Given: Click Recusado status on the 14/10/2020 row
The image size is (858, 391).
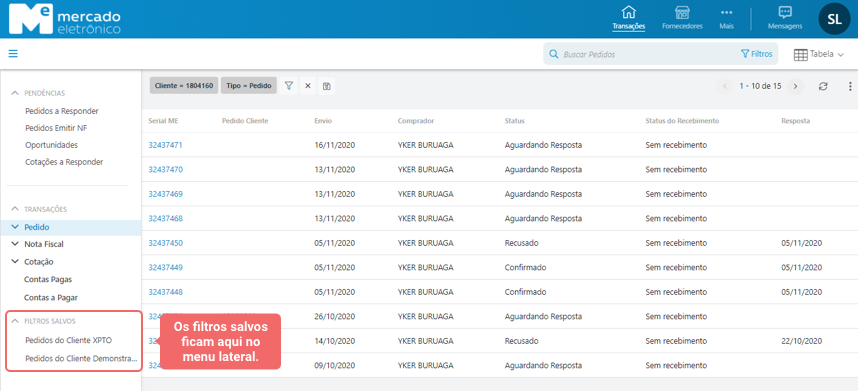Looking at the screenshot, I should pos(521,341).
